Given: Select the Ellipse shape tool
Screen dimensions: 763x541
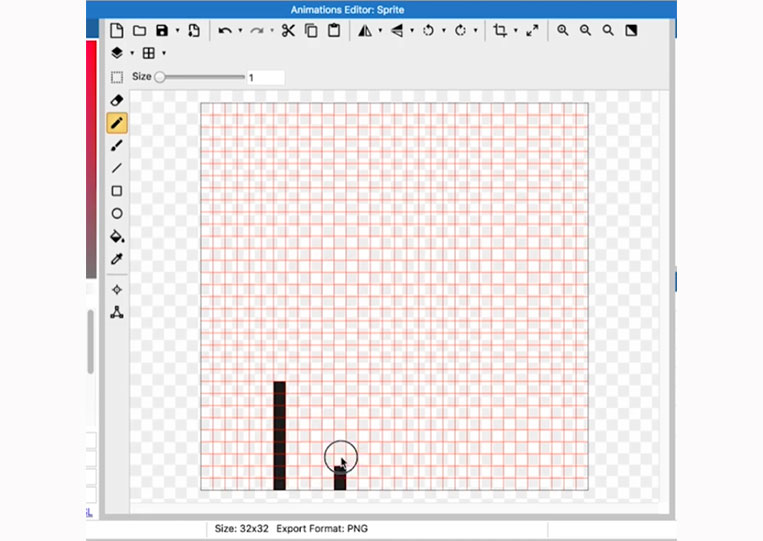Looking at the screenshot, I should pyautogui.click(x=117, y=214).
